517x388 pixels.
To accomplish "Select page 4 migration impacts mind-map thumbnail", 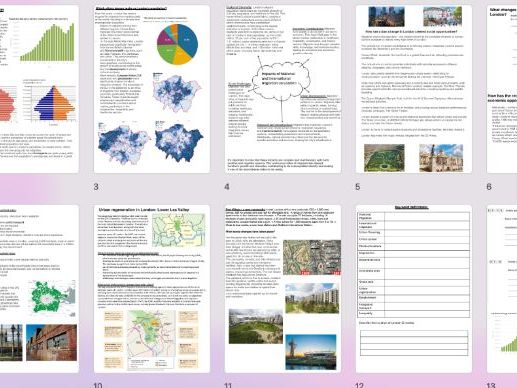I will click(283, 89).
